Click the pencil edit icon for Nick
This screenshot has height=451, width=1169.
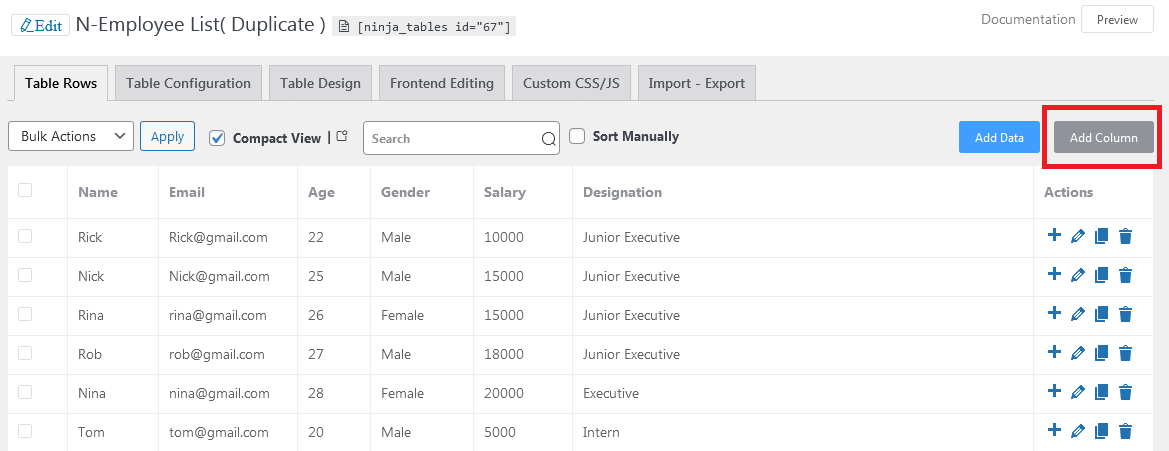tap(1077, 276)
